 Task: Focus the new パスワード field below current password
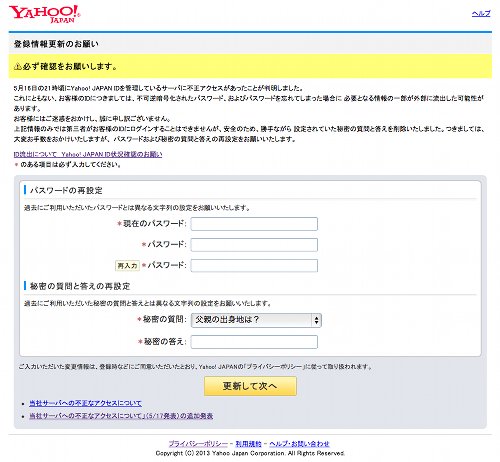[x=254, y=245]
